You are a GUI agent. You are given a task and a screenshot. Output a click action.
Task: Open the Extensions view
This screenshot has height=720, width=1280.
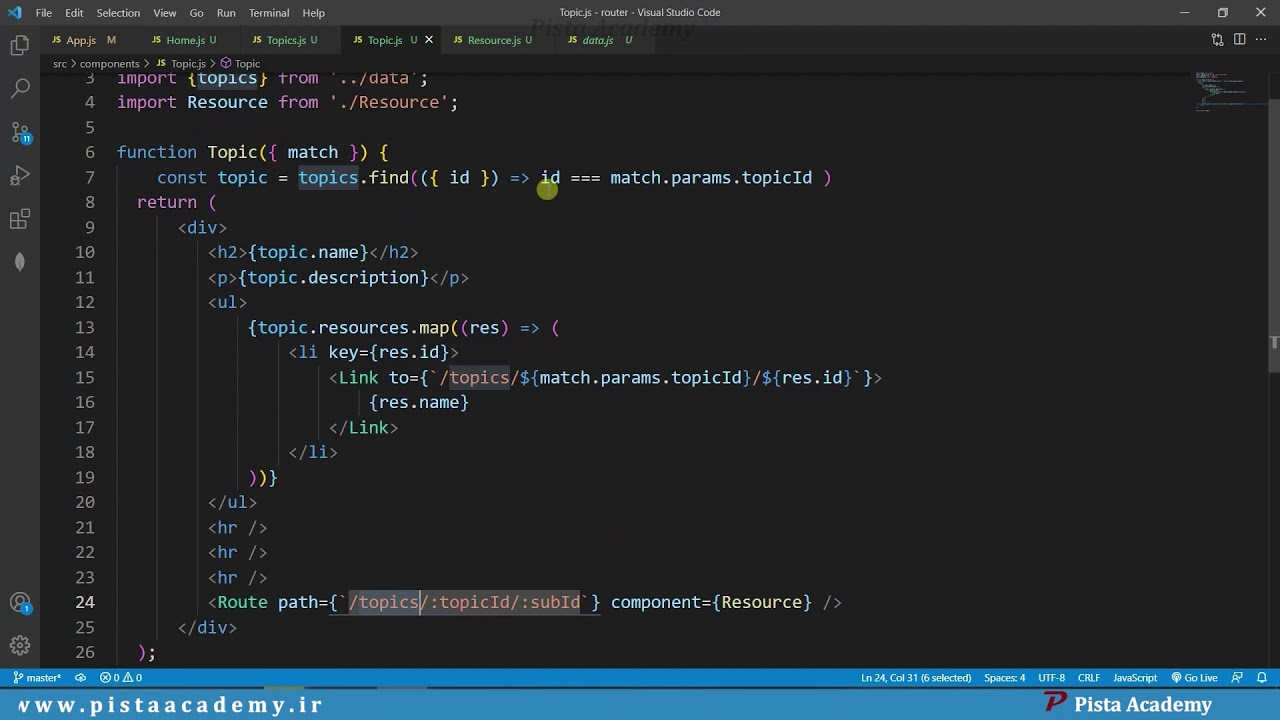[20, 220]
